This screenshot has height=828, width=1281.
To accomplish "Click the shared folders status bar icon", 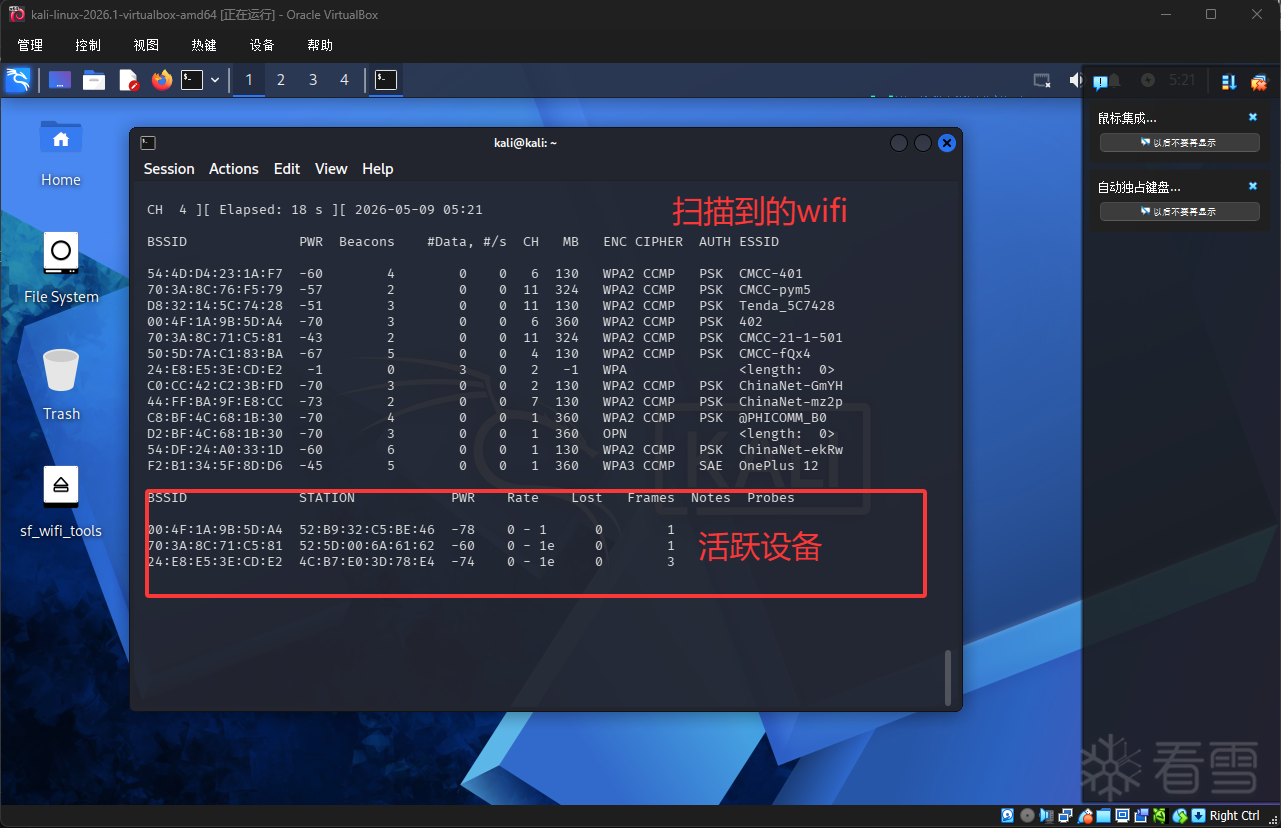I will [1104, 816].
